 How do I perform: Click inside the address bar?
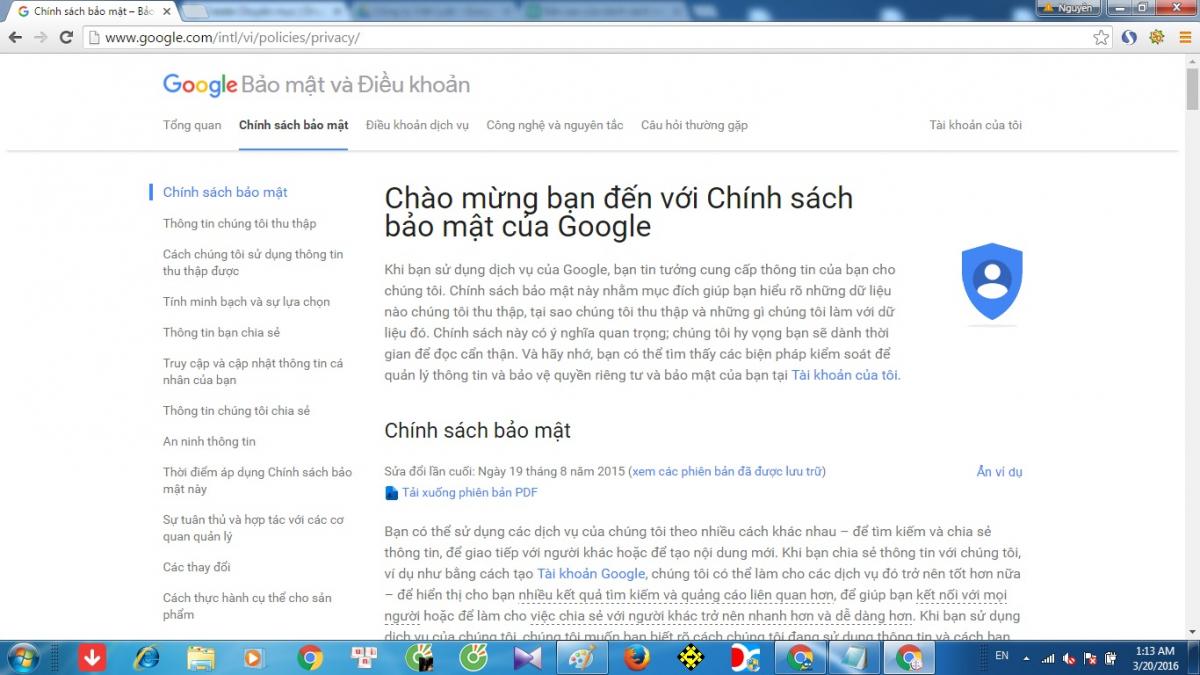pyautogui.click(x=400, y=36)
